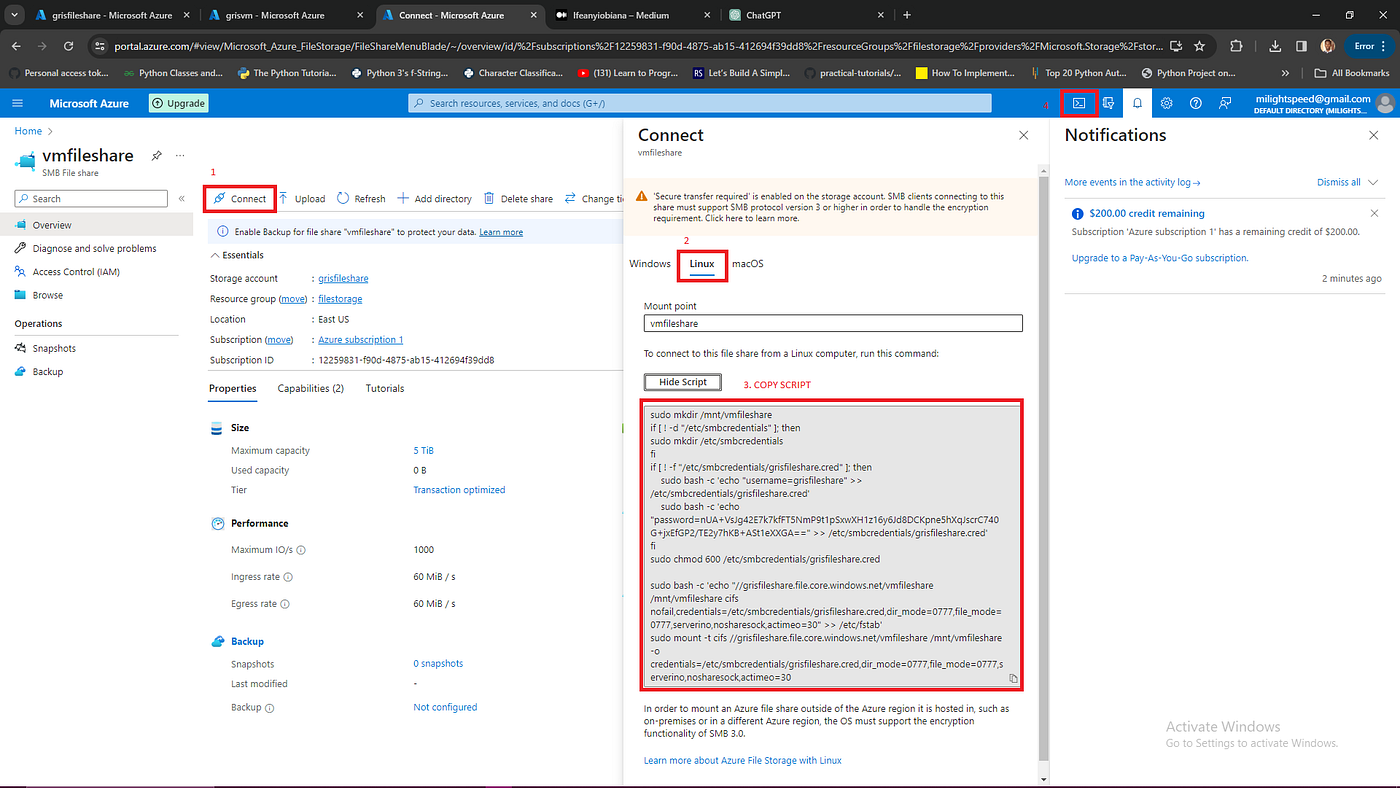Click the Azure search resources box
This screenshot has height=788, width=1400.
coord(700,103)
